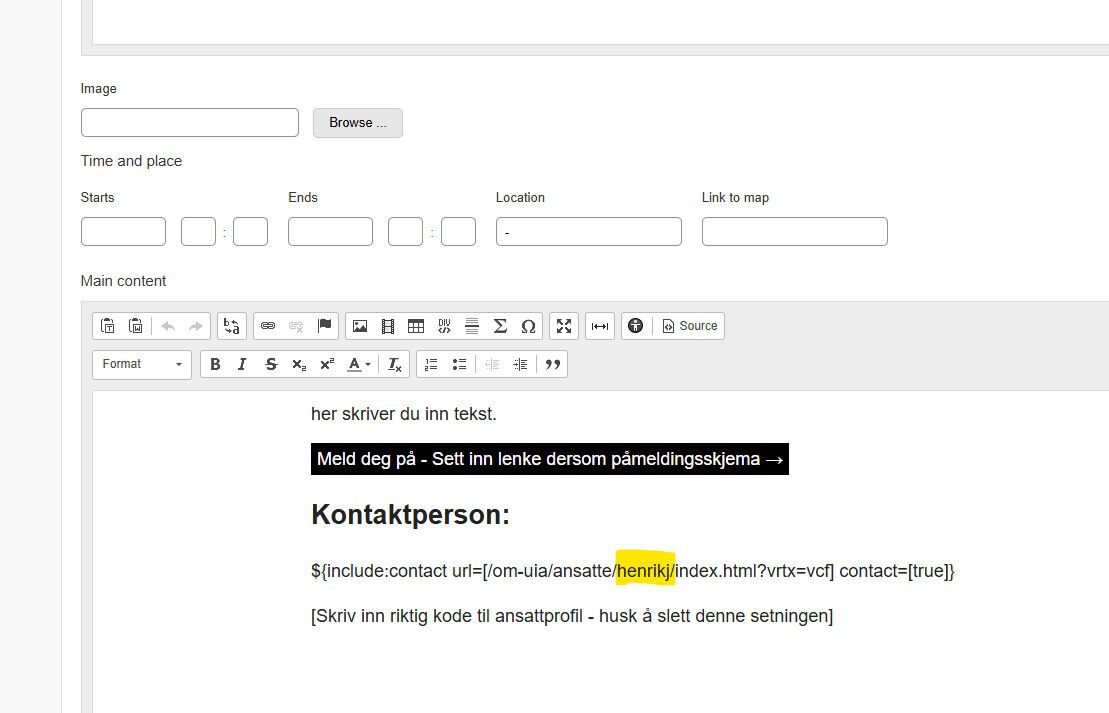The image size is (1109, 713).
Task: Toggle bold formatting
Action: click(215, 364)
